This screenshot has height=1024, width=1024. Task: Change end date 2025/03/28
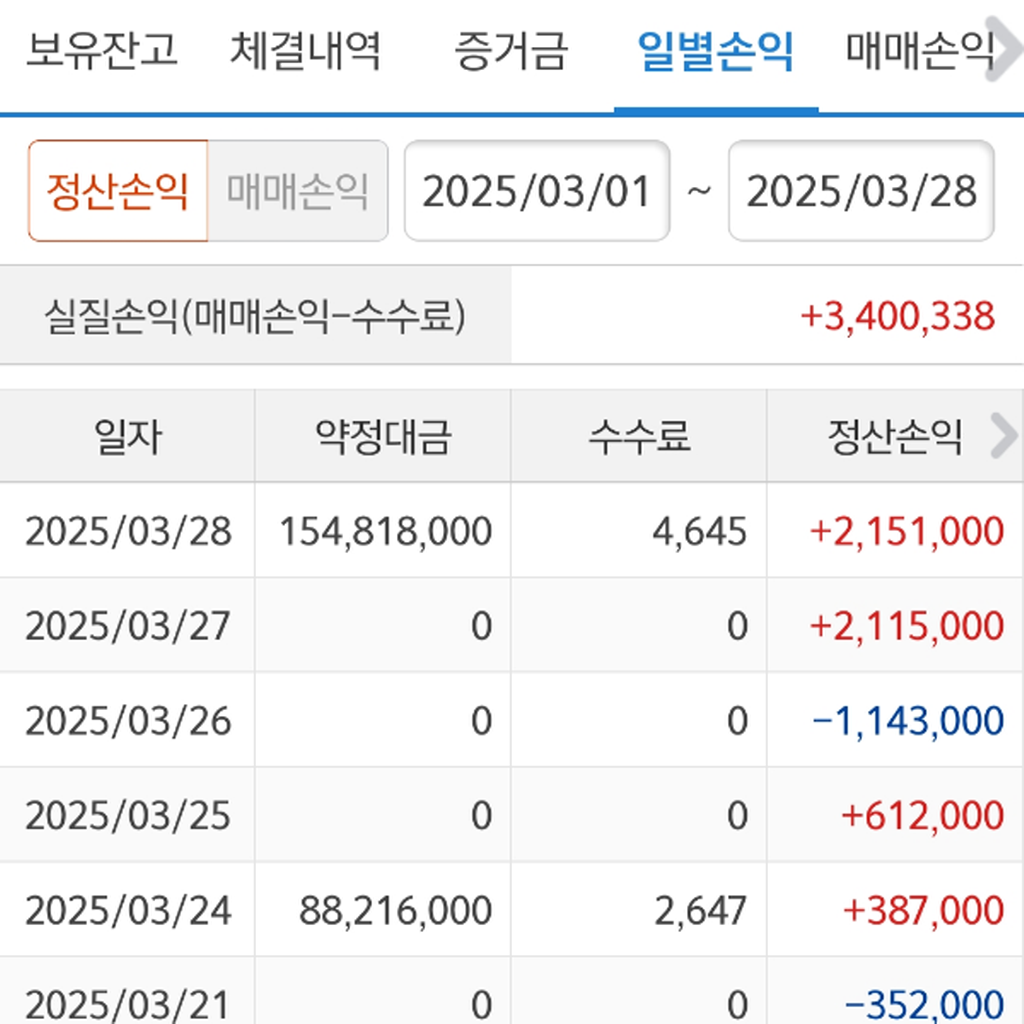pyautogui.click(x=861, y=191)
